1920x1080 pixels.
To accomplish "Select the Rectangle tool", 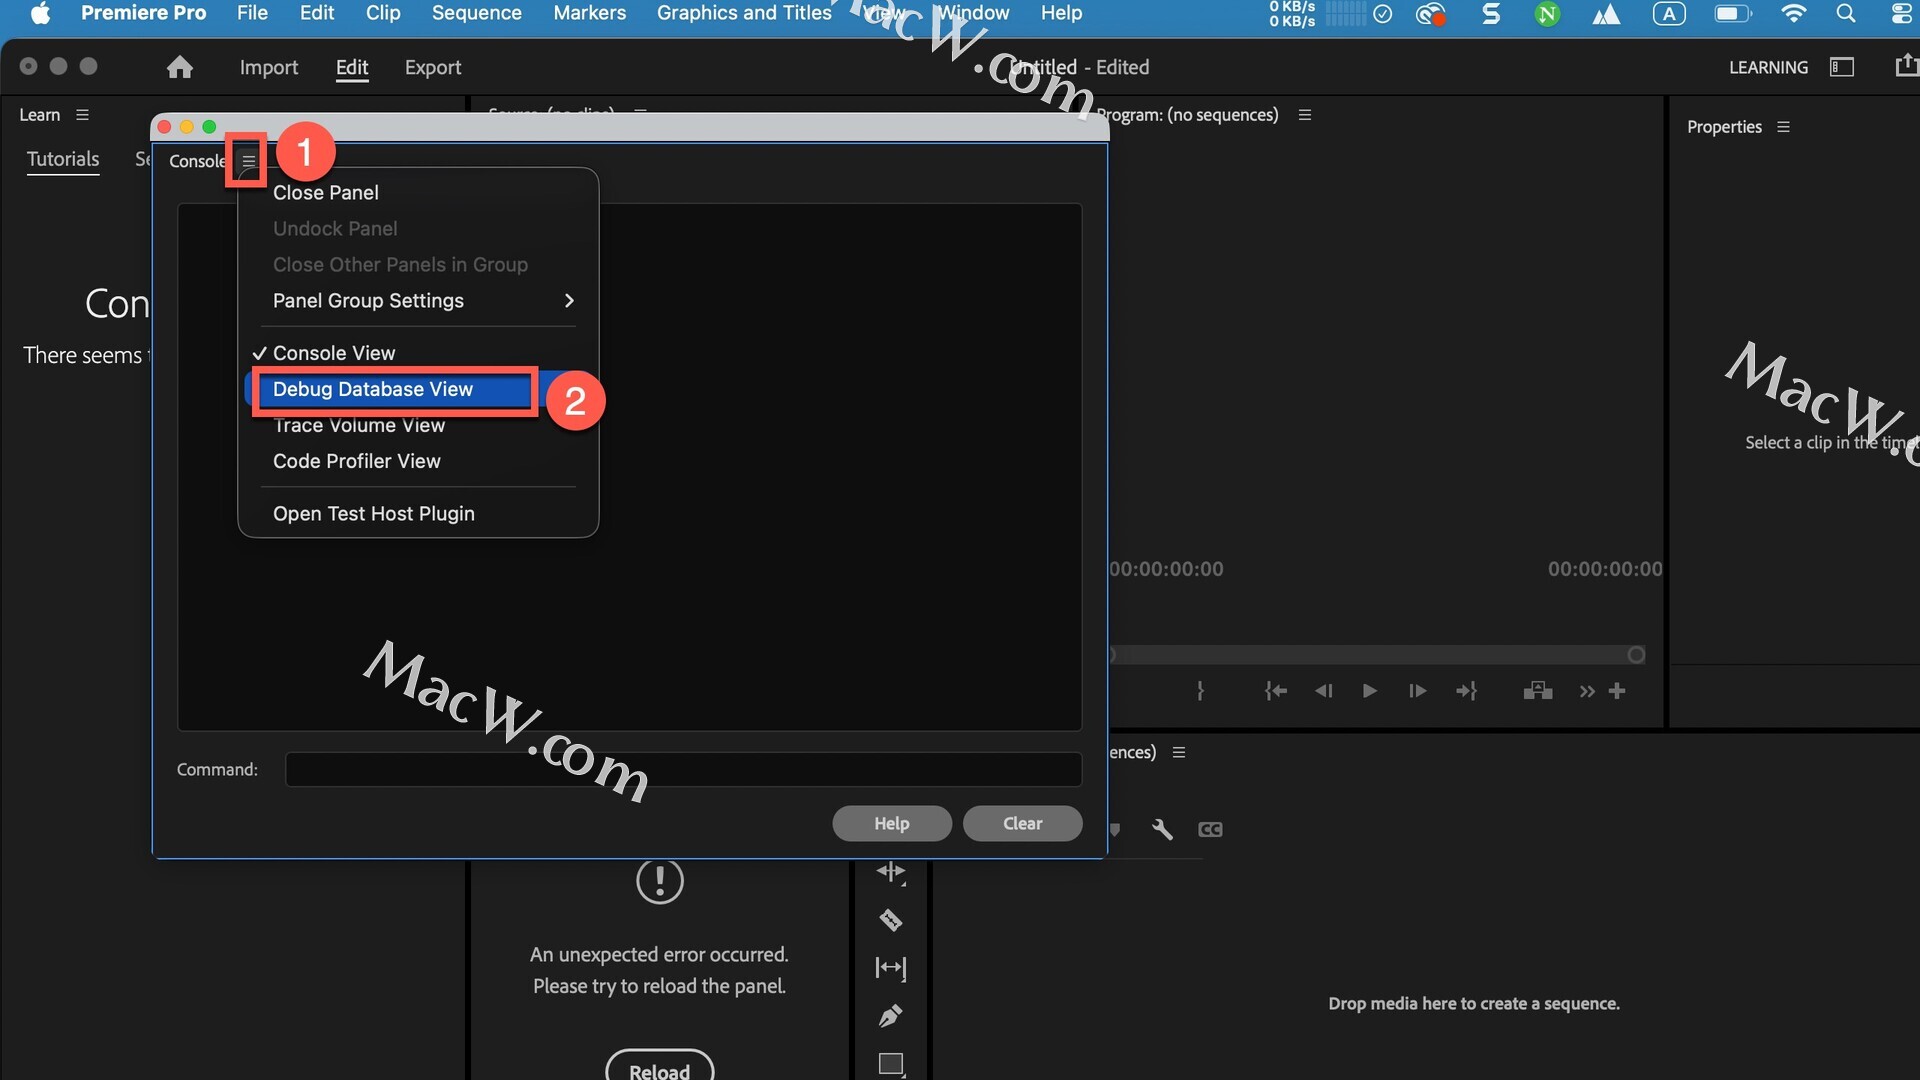I will (890, 1064).
